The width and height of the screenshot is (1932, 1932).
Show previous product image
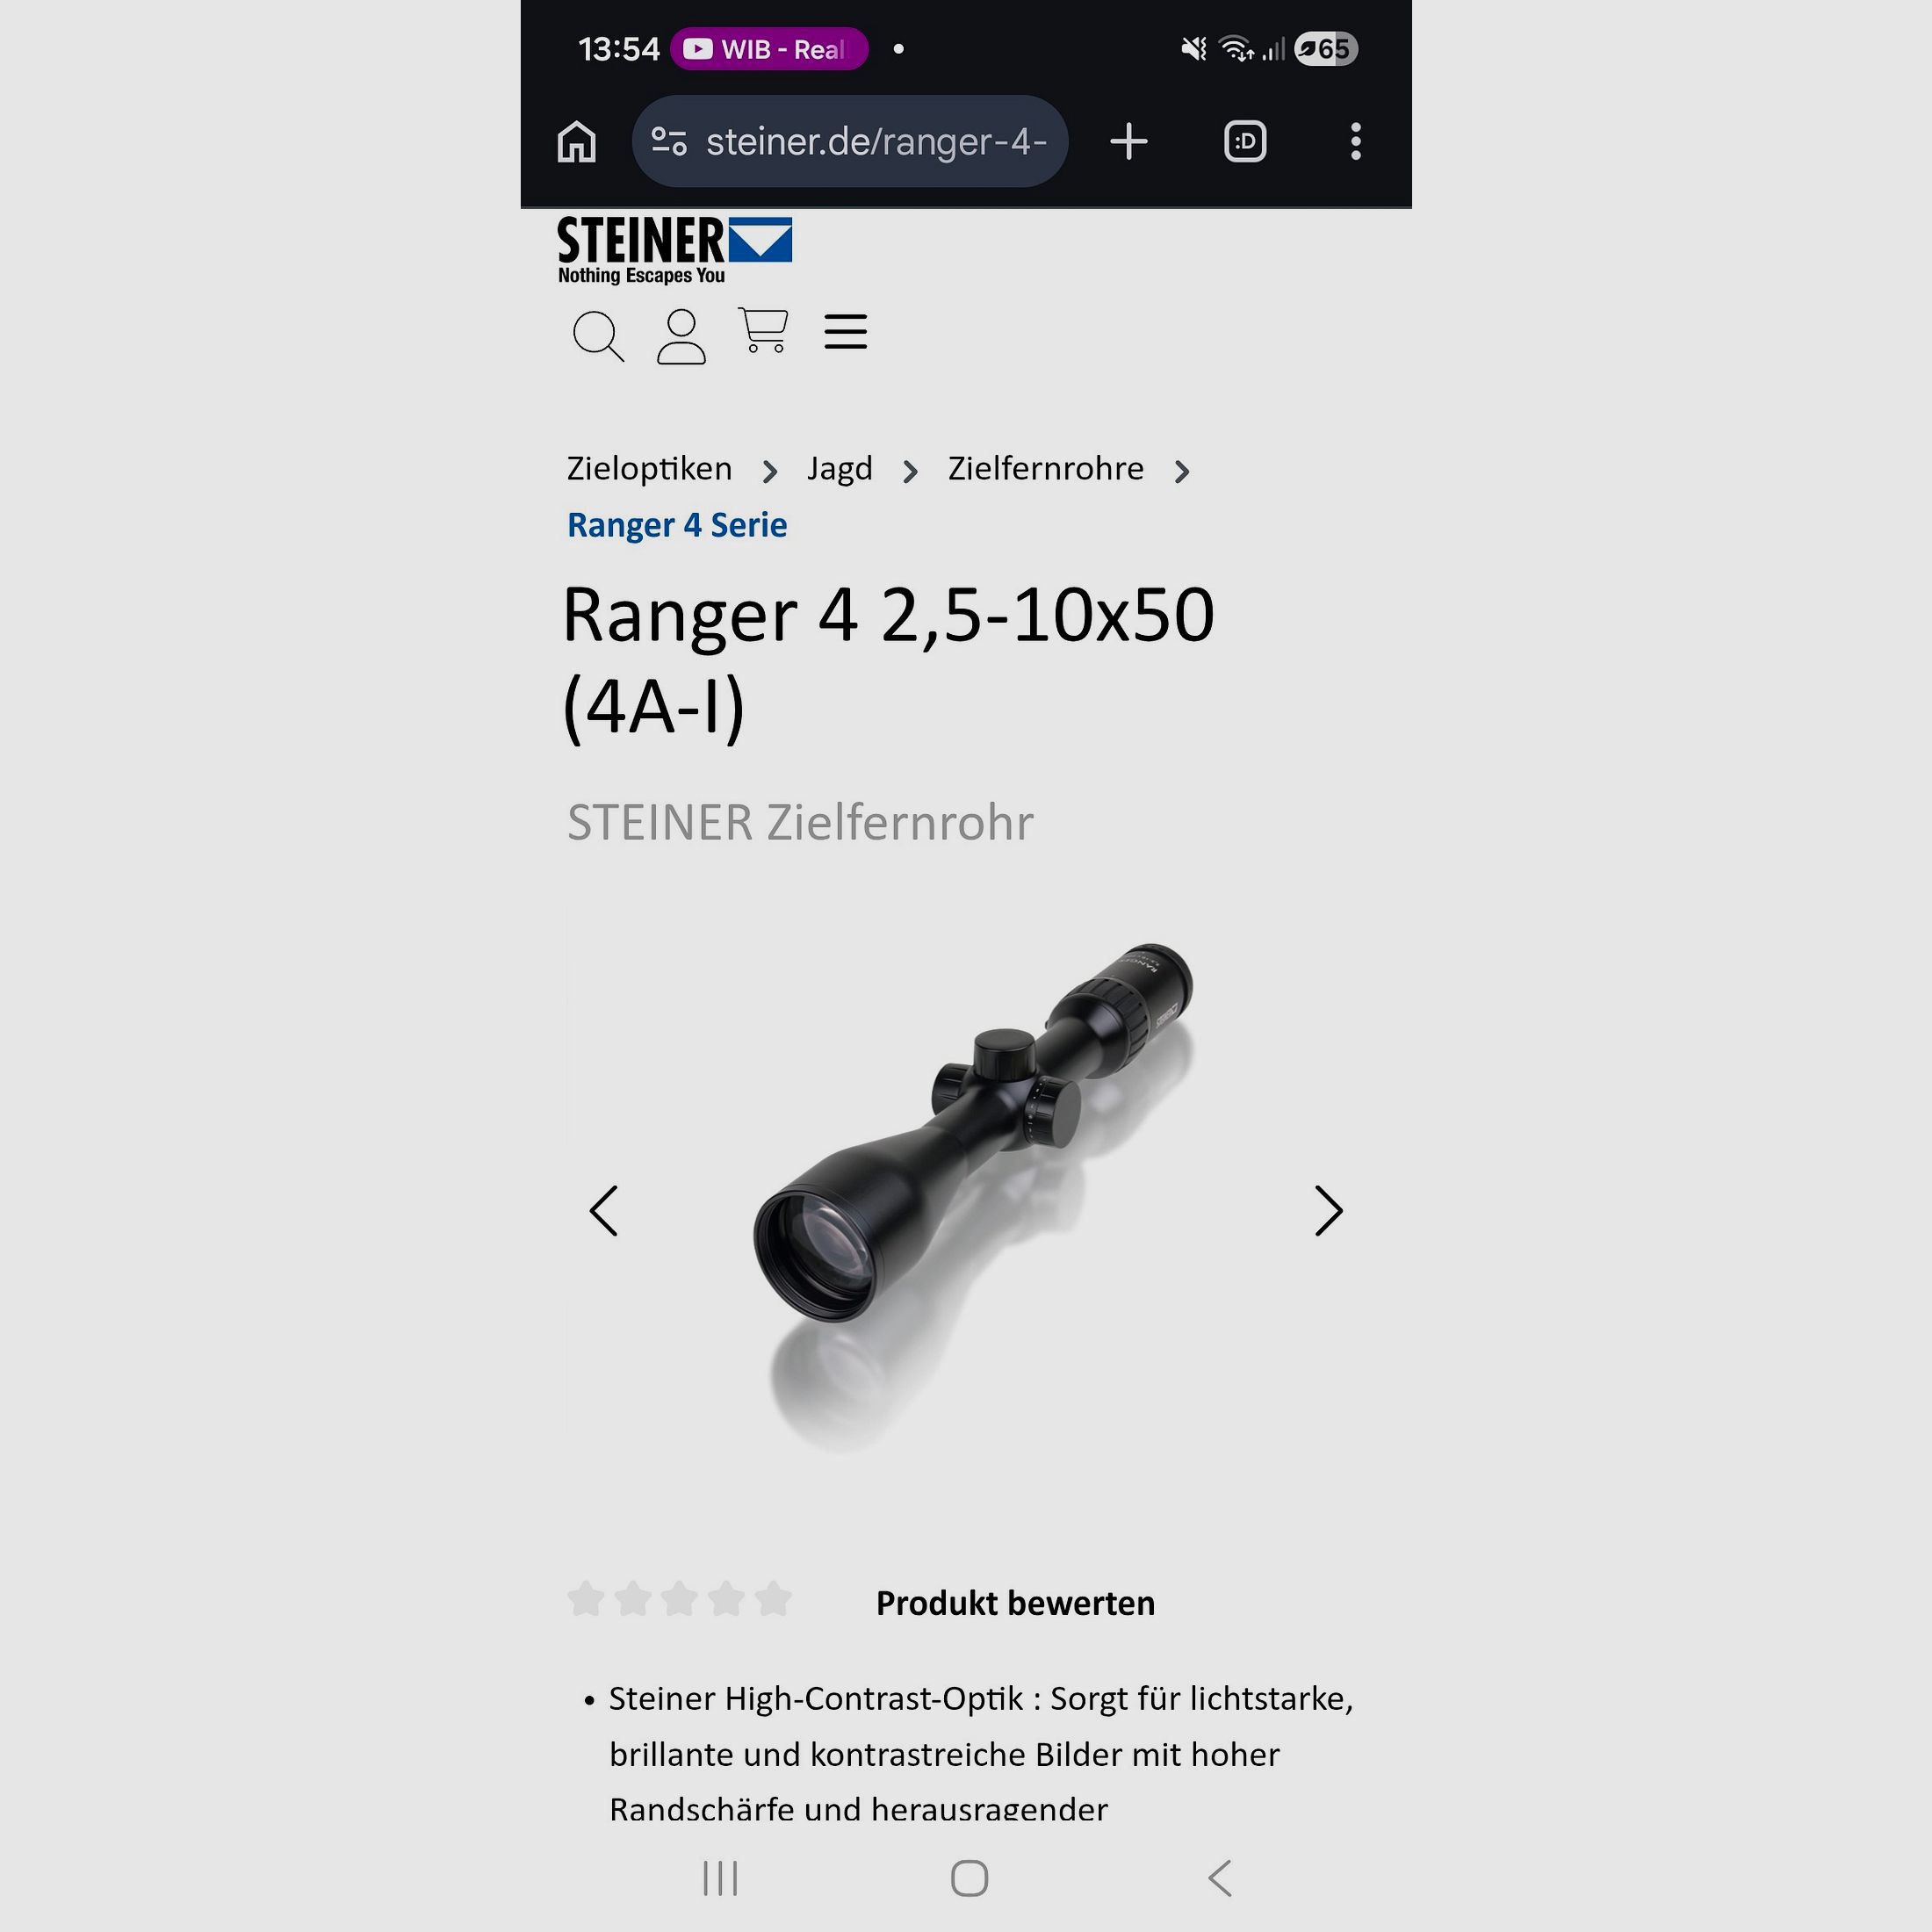[x=604, y=1211]
